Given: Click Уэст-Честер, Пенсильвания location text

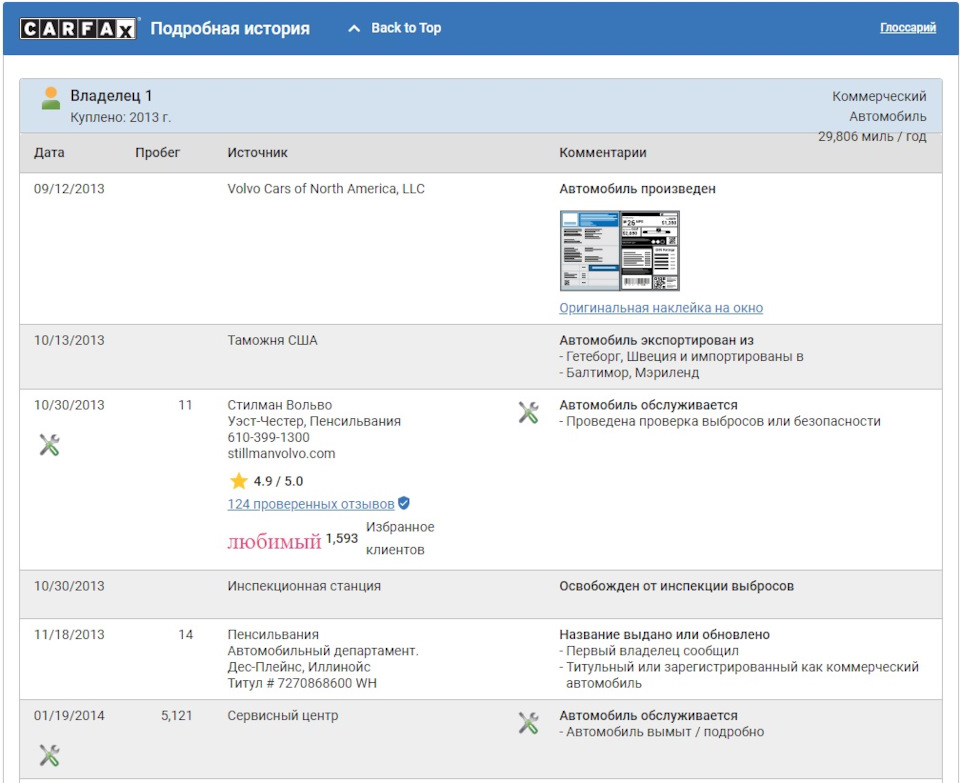Looking at the screenshot, I should click(314, 421).
